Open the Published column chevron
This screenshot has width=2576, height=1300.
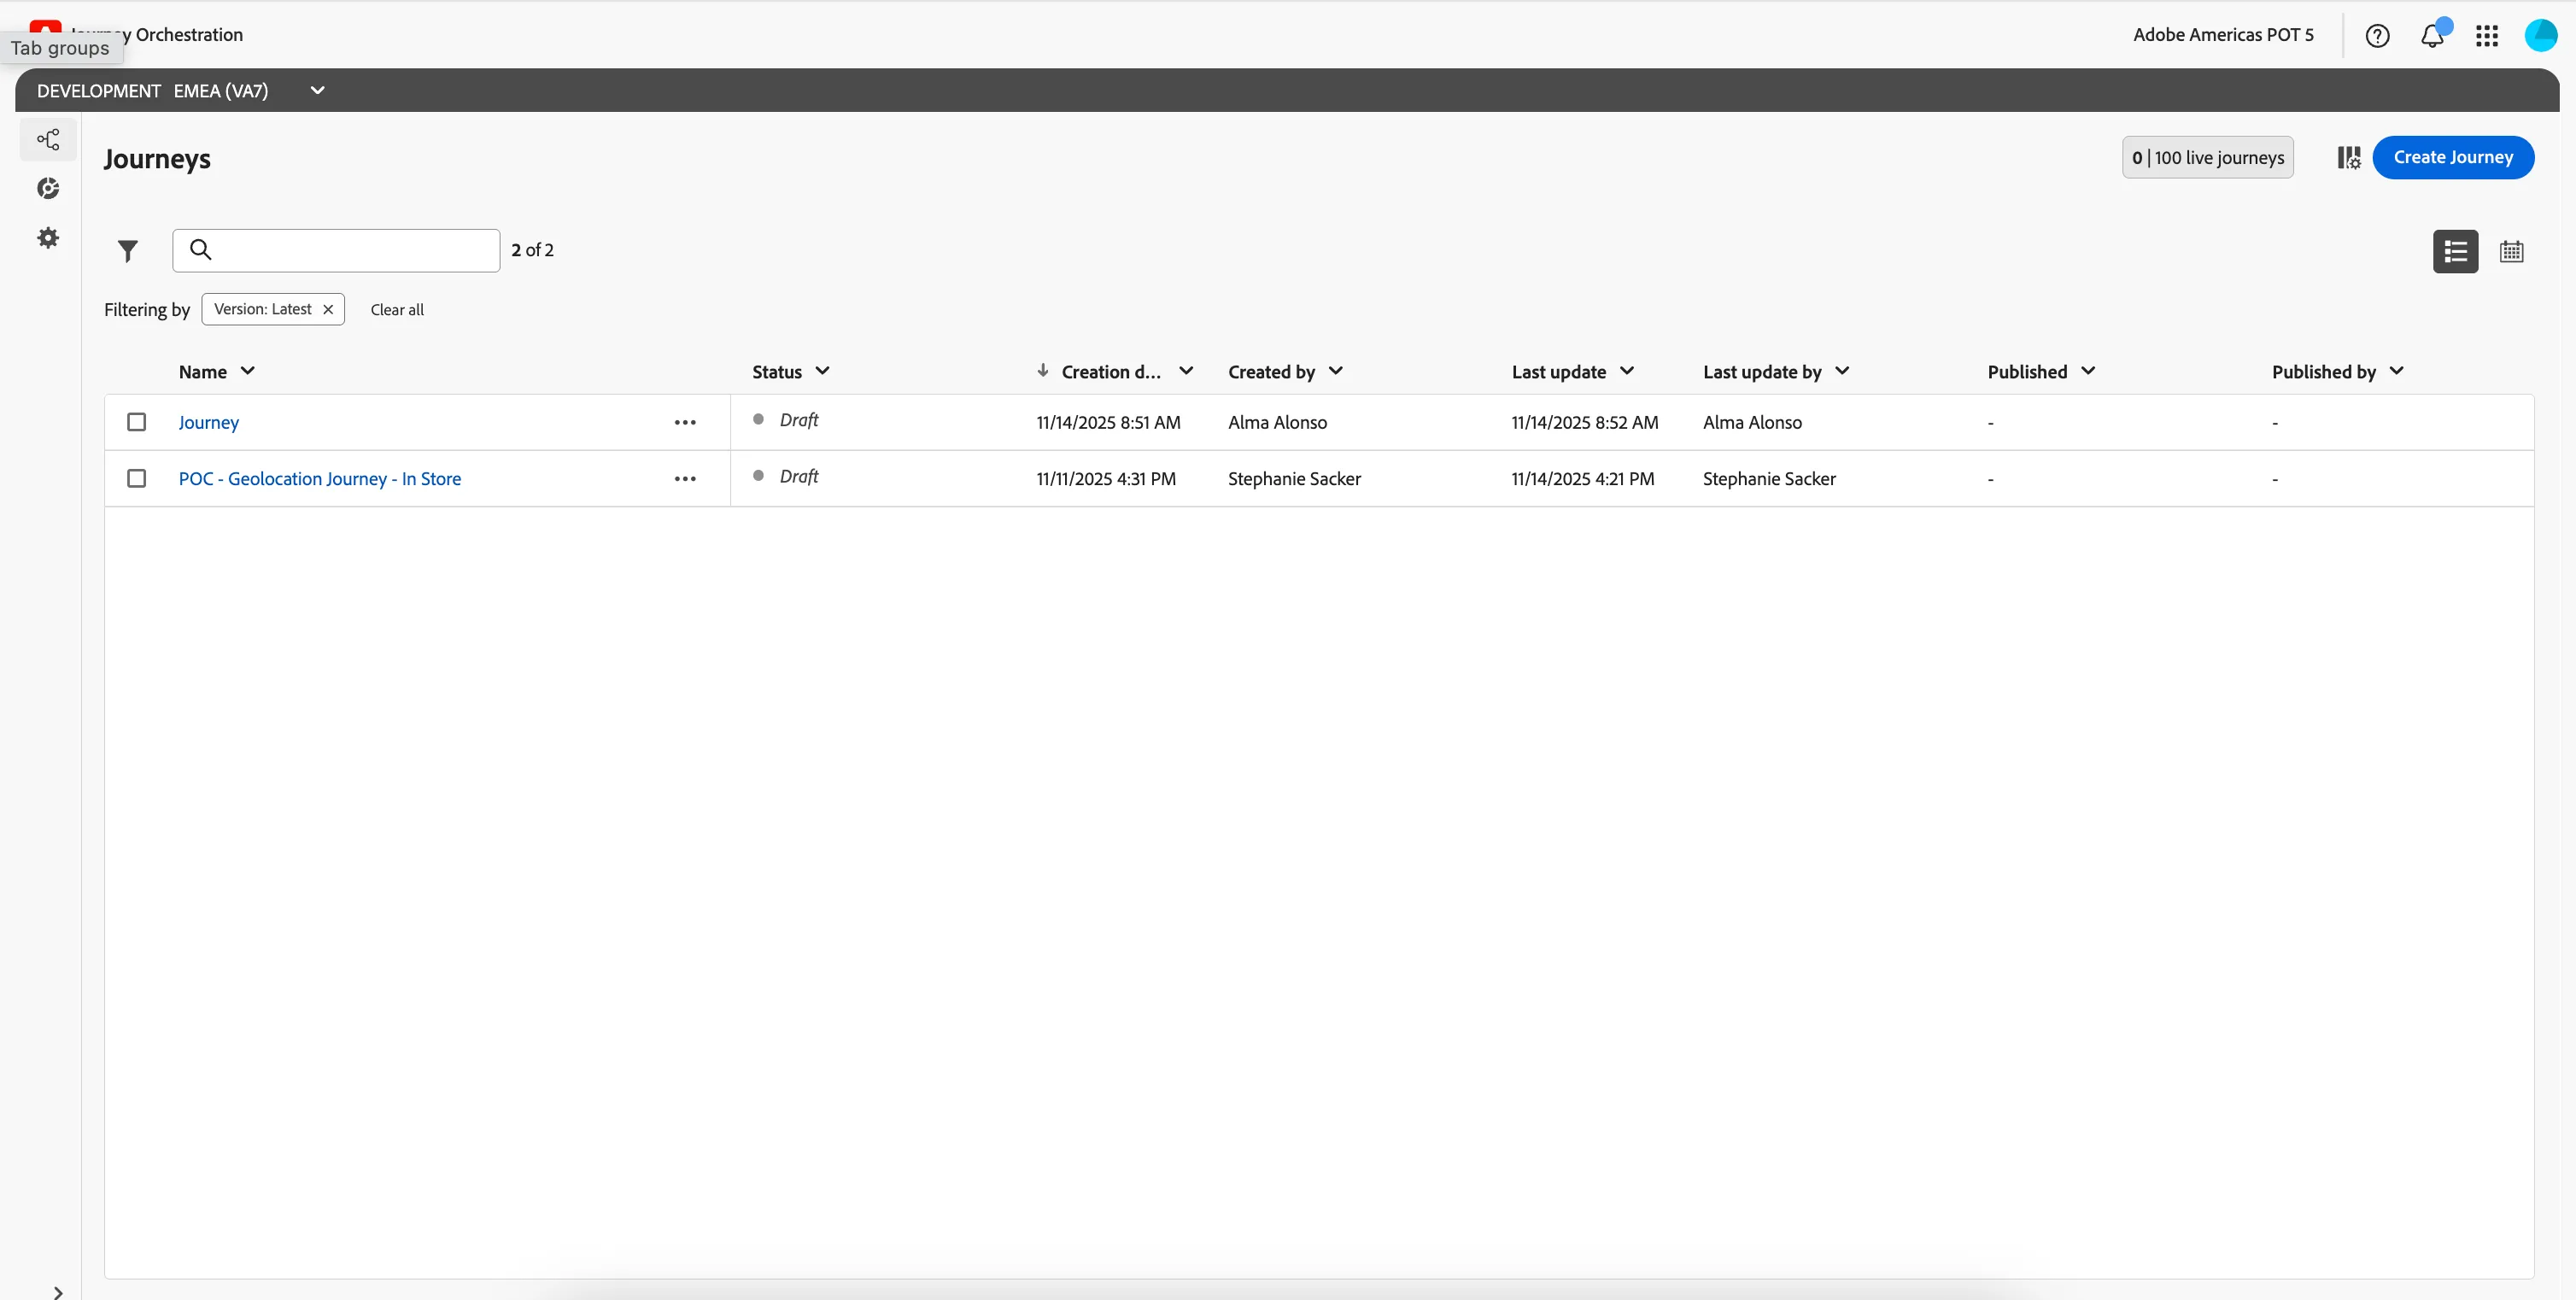point(2088,371)
